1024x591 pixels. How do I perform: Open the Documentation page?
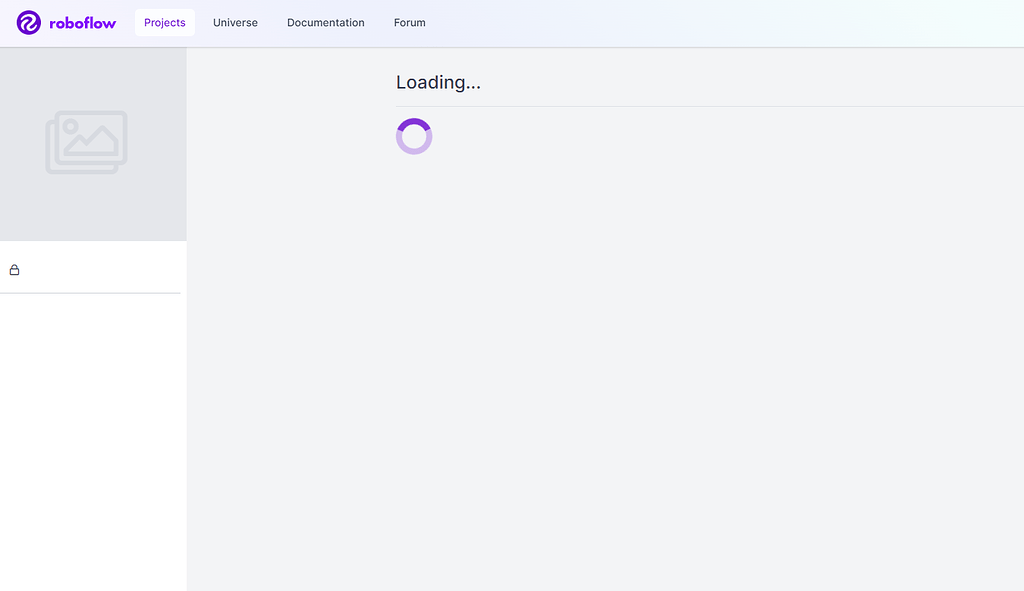(325, 22)
